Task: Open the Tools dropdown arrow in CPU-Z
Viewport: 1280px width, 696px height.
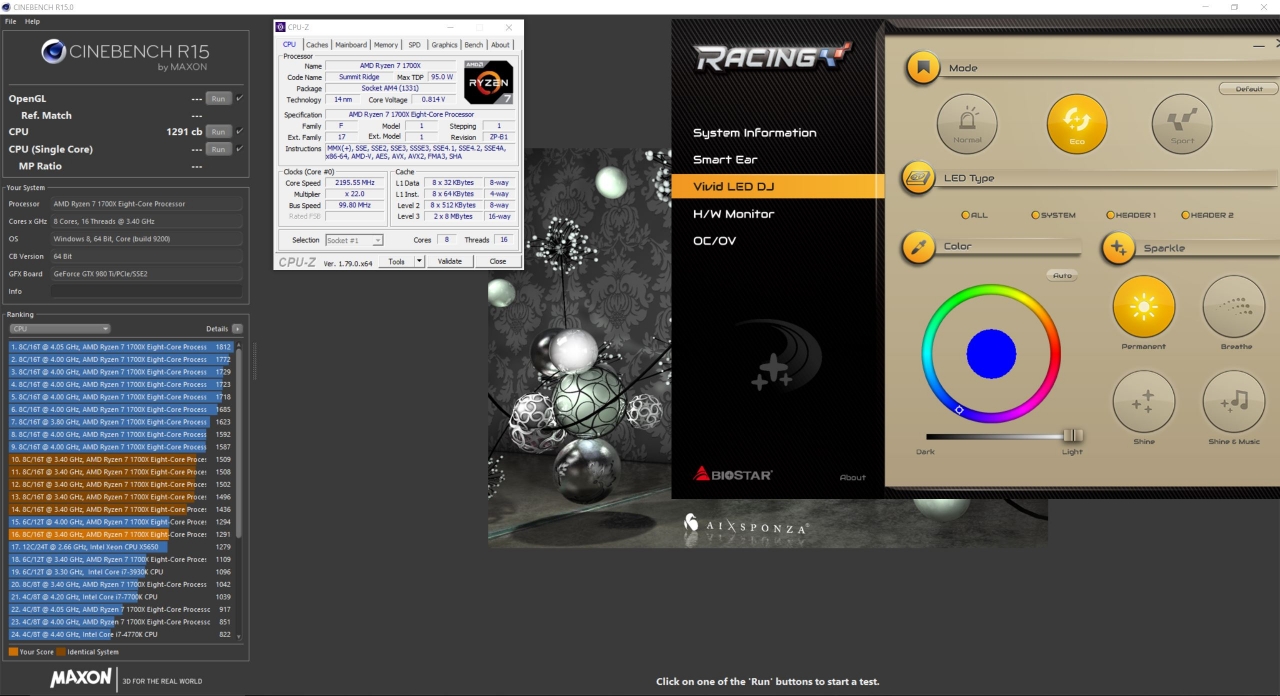Action: pos(419,261)
